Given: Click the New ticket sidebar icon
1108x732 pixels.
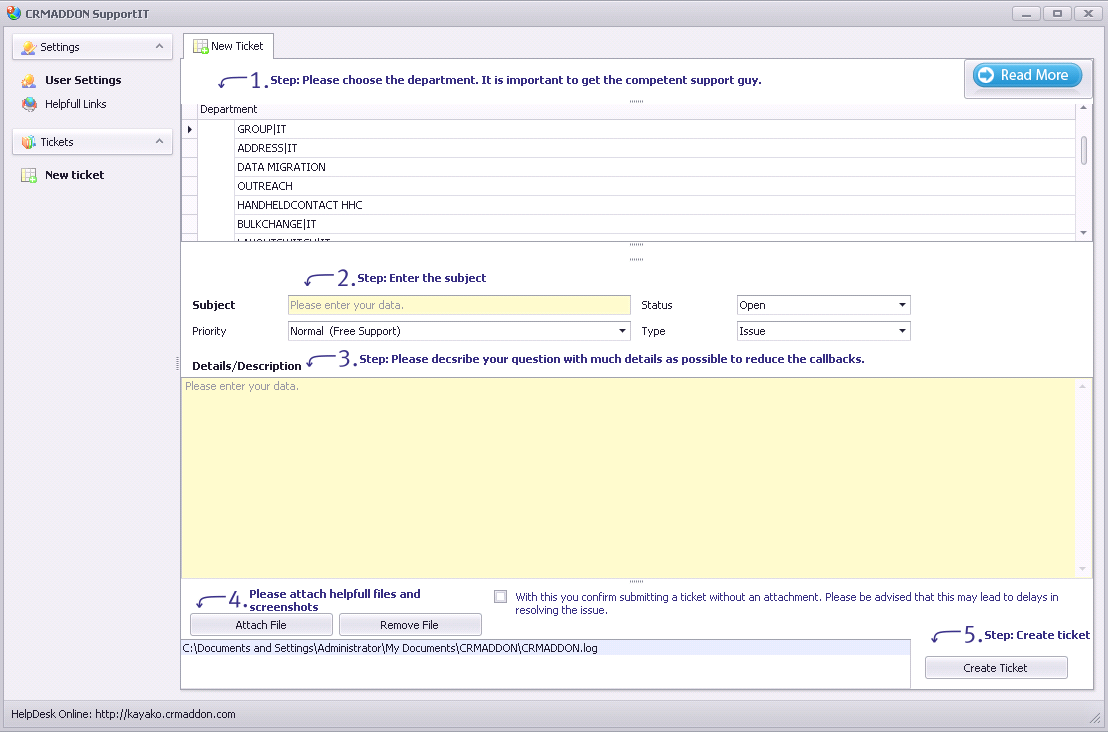Looking at the screenshot, I should 29,175.
